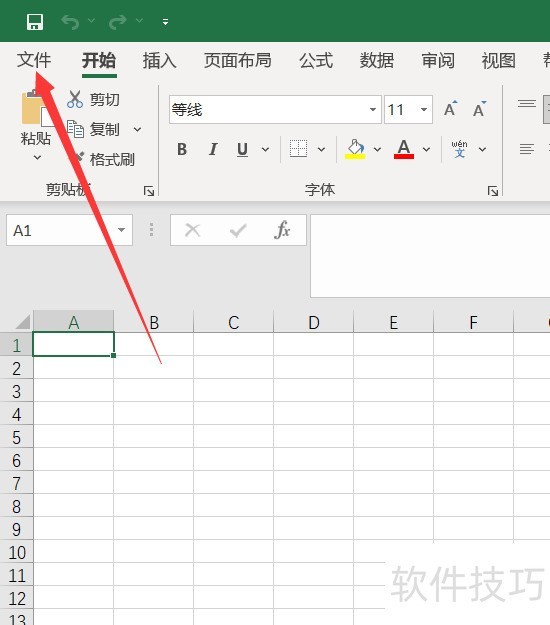Switch to the 插入 ribbon tab
550x625 pixels.
coord(159,61)
